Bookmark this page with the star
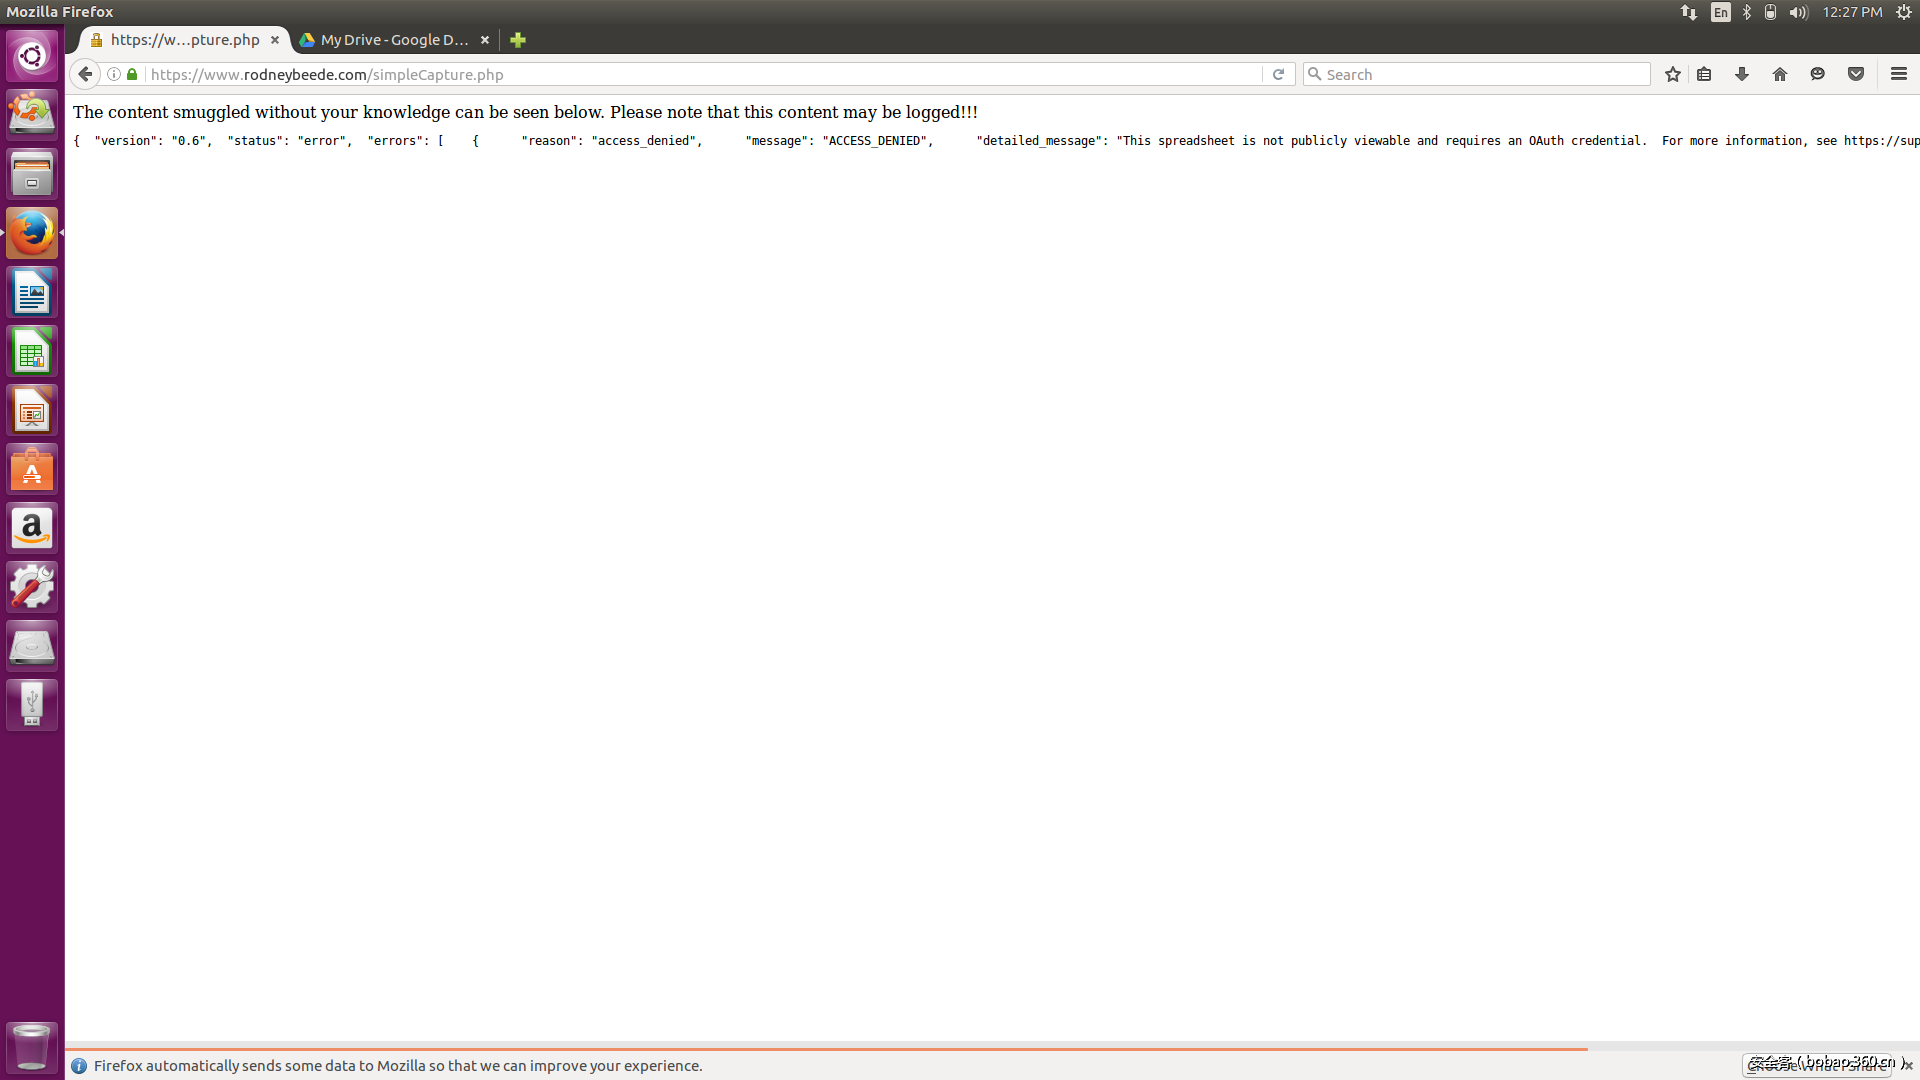The width and height of the screenshot is (1920, 1080). pos(1672,74)
